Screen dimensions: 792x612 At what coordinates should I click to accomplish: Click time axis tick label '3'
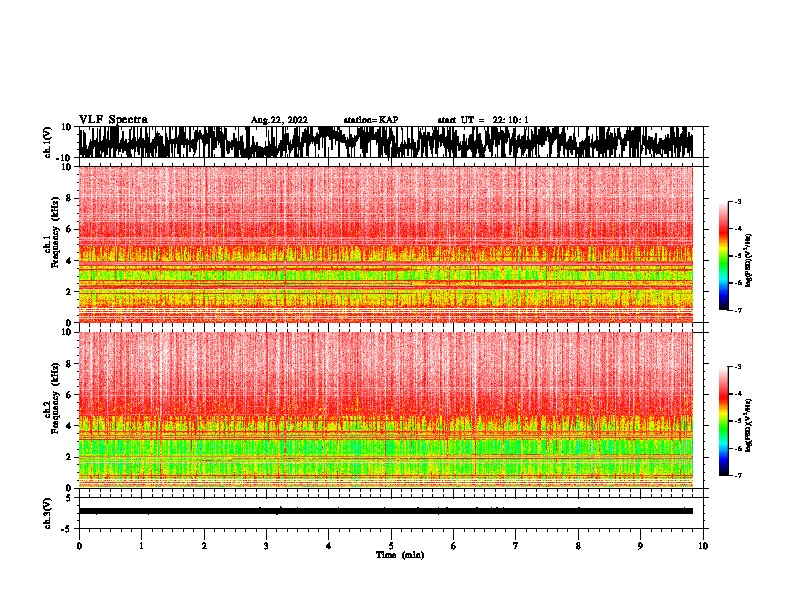click(x=266, y=546)
